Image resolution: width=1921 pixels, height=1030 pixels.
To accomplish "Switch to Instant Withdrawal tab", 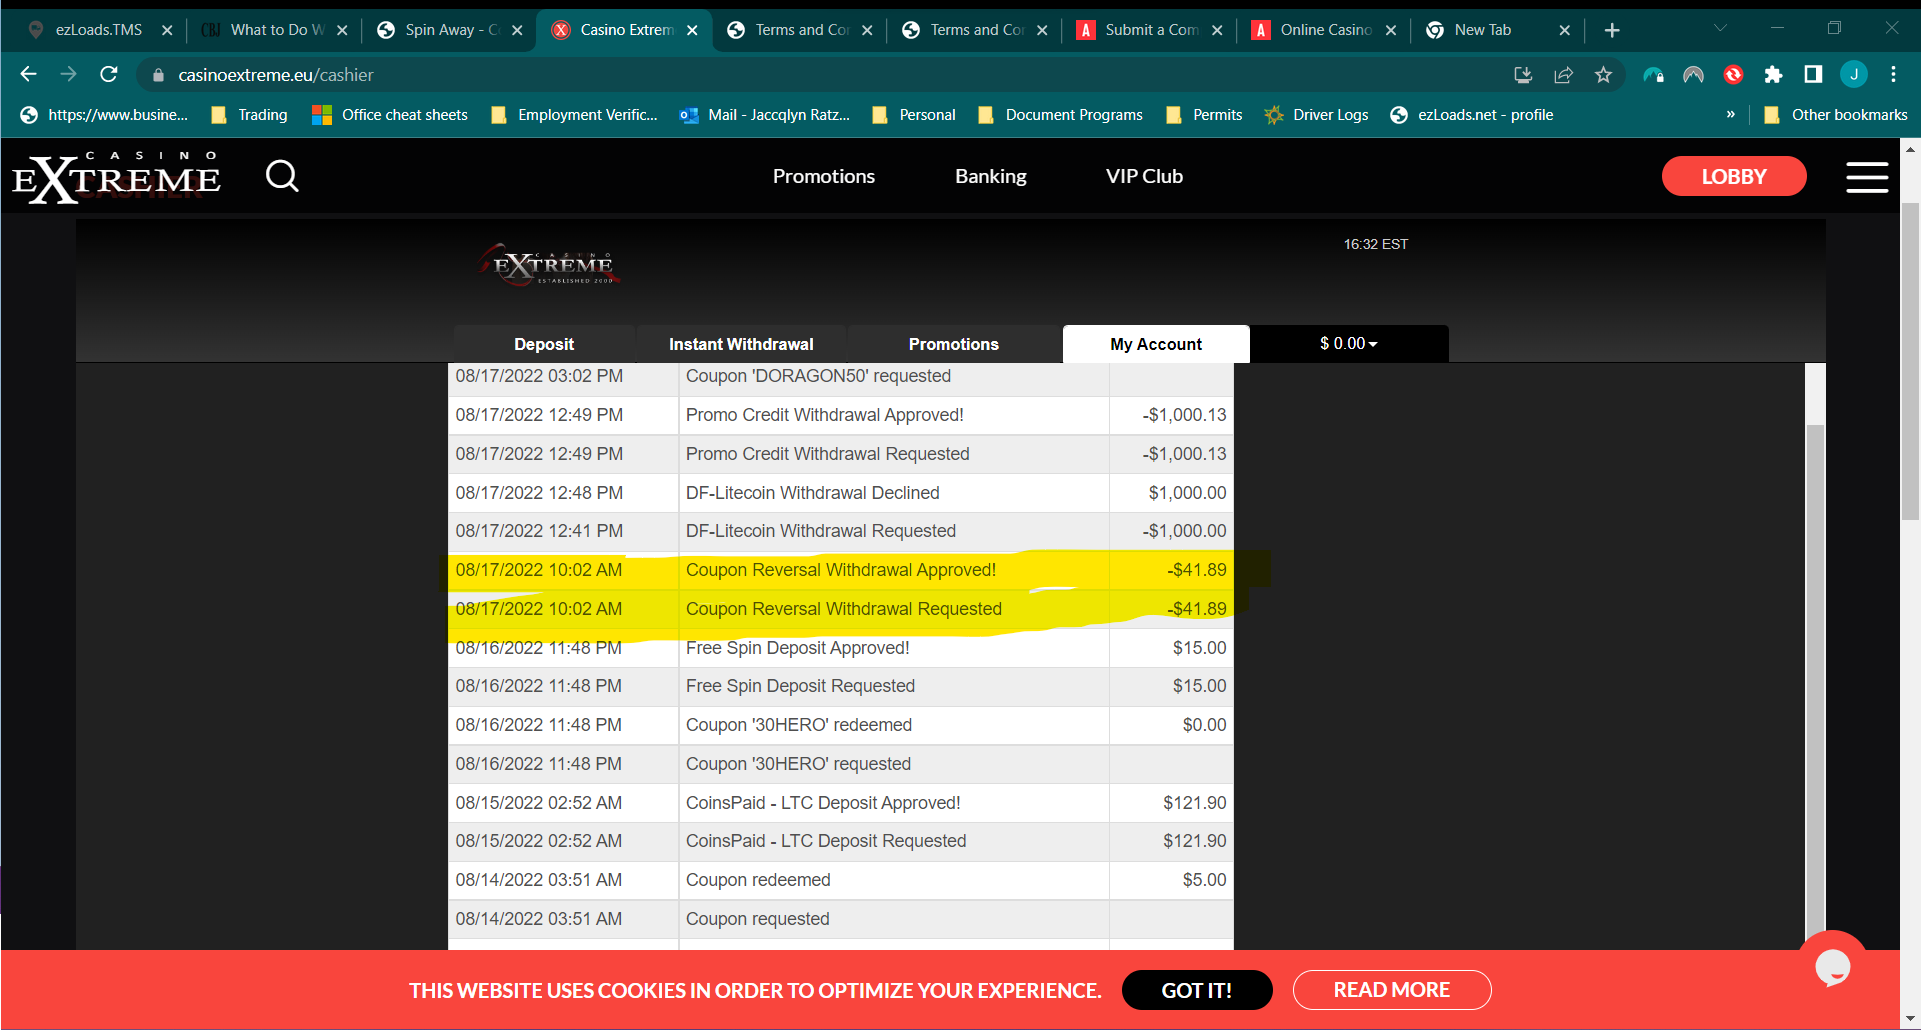I will pos(741,344).
